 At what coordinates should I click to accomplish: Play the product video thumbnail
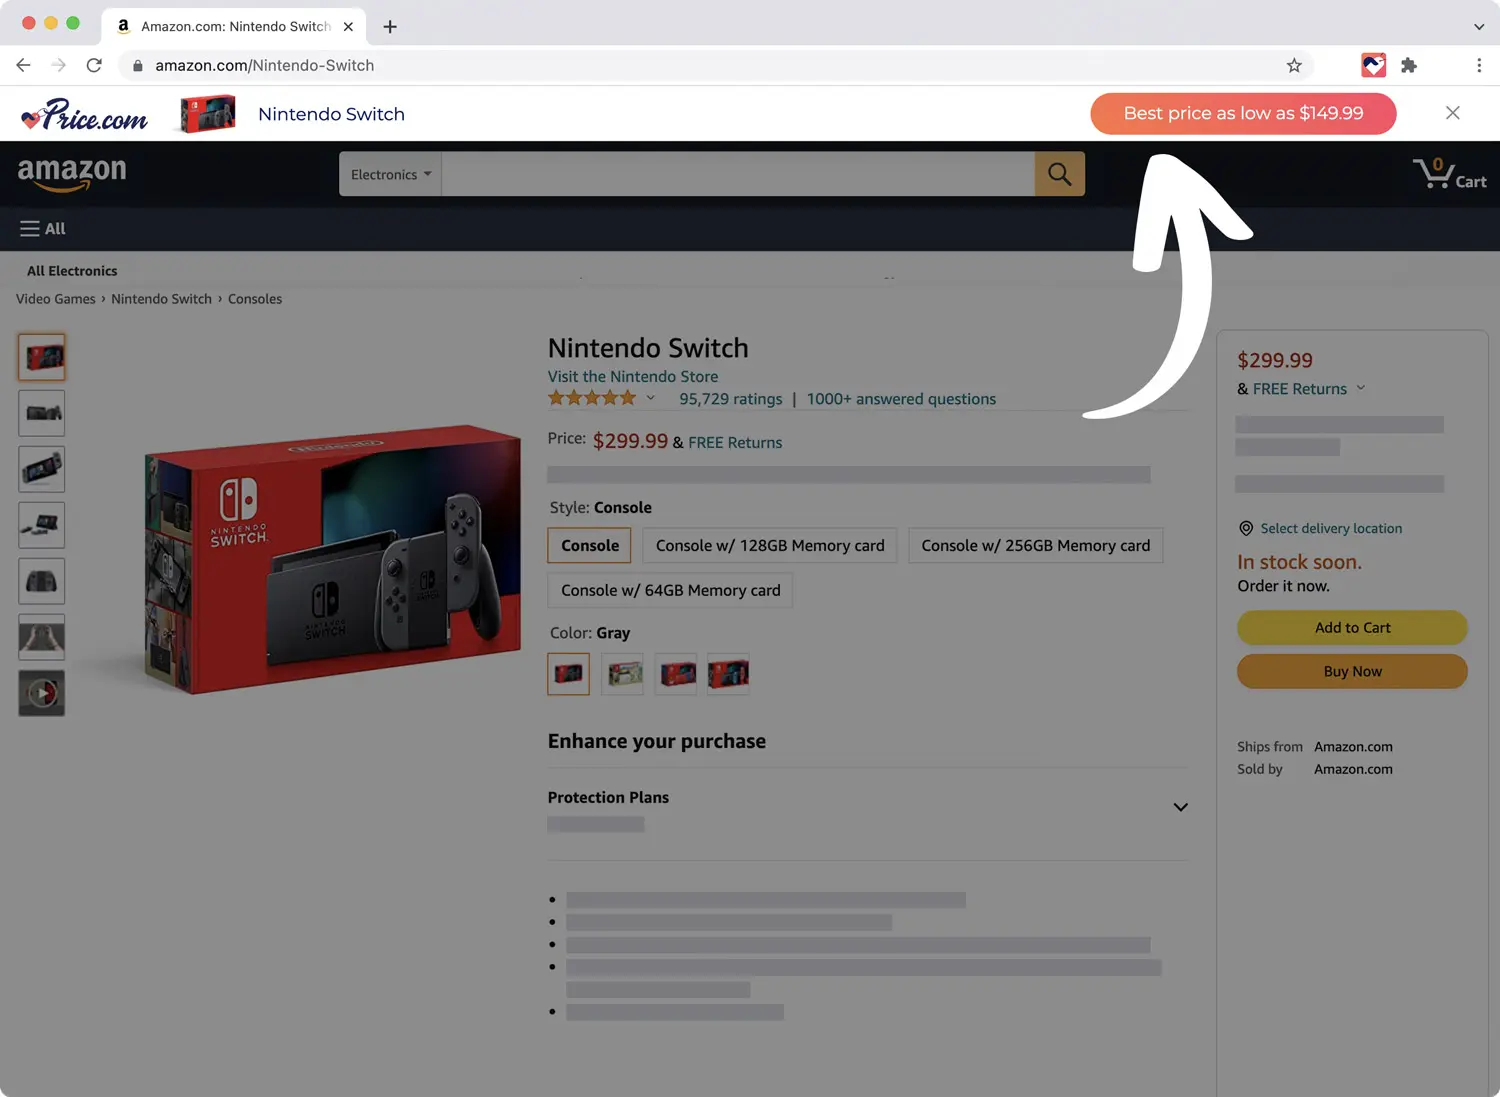point(42,693)
